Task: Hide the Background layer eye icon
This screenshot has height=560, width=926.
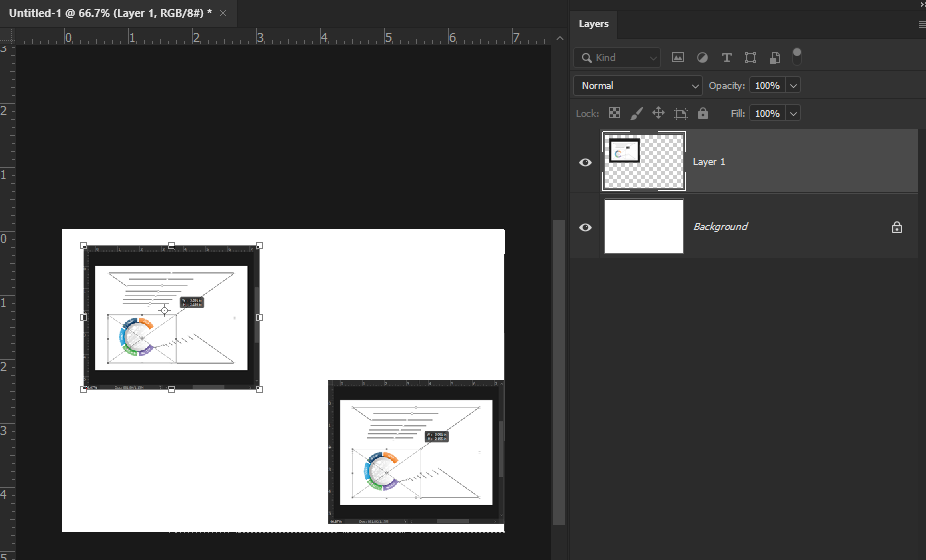Action: tap(586, 227)
